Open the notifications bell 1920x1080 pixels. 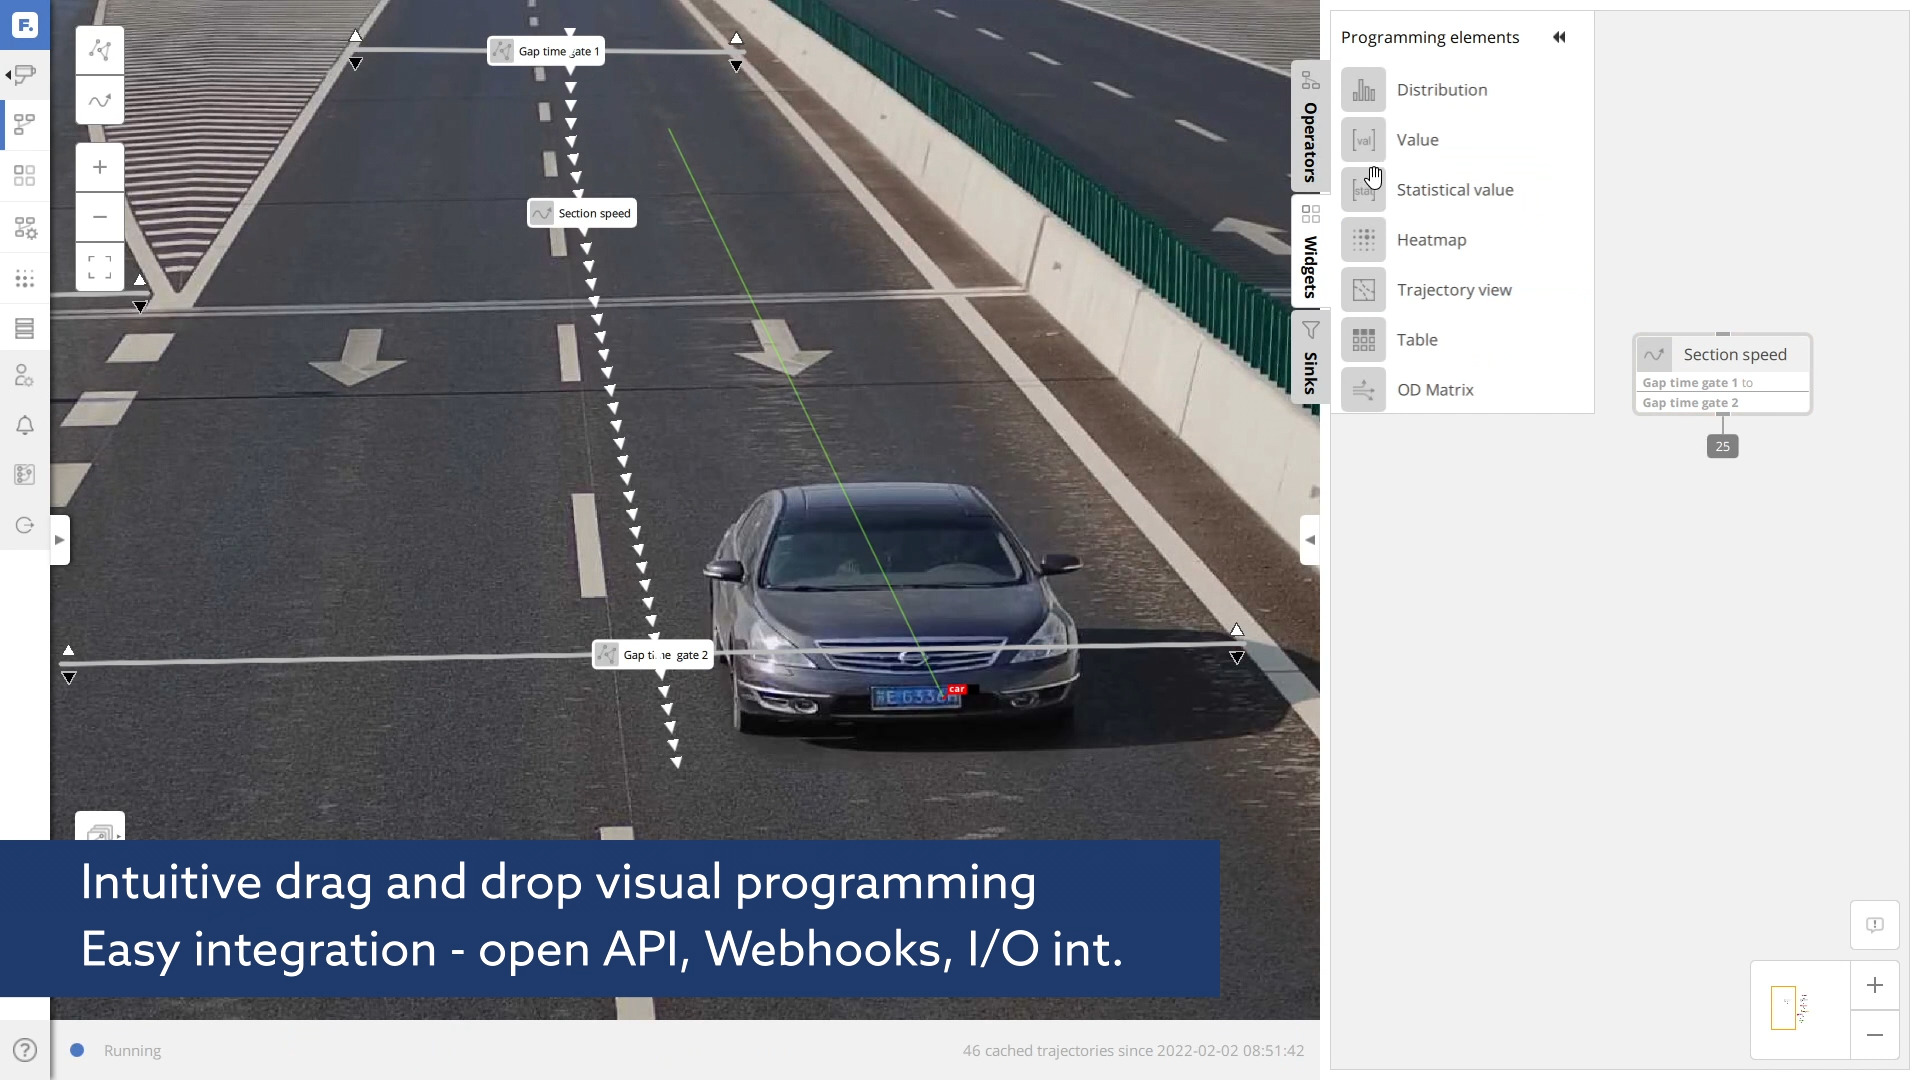(24, 425)
